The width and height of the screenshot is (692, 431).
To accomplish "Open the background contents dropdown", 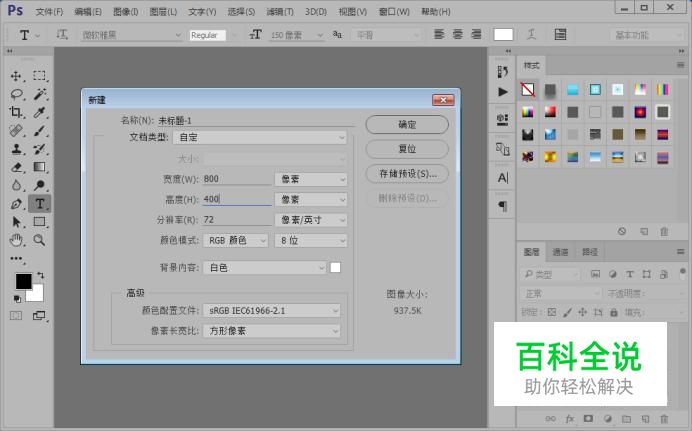I will (x=264, y=268).
